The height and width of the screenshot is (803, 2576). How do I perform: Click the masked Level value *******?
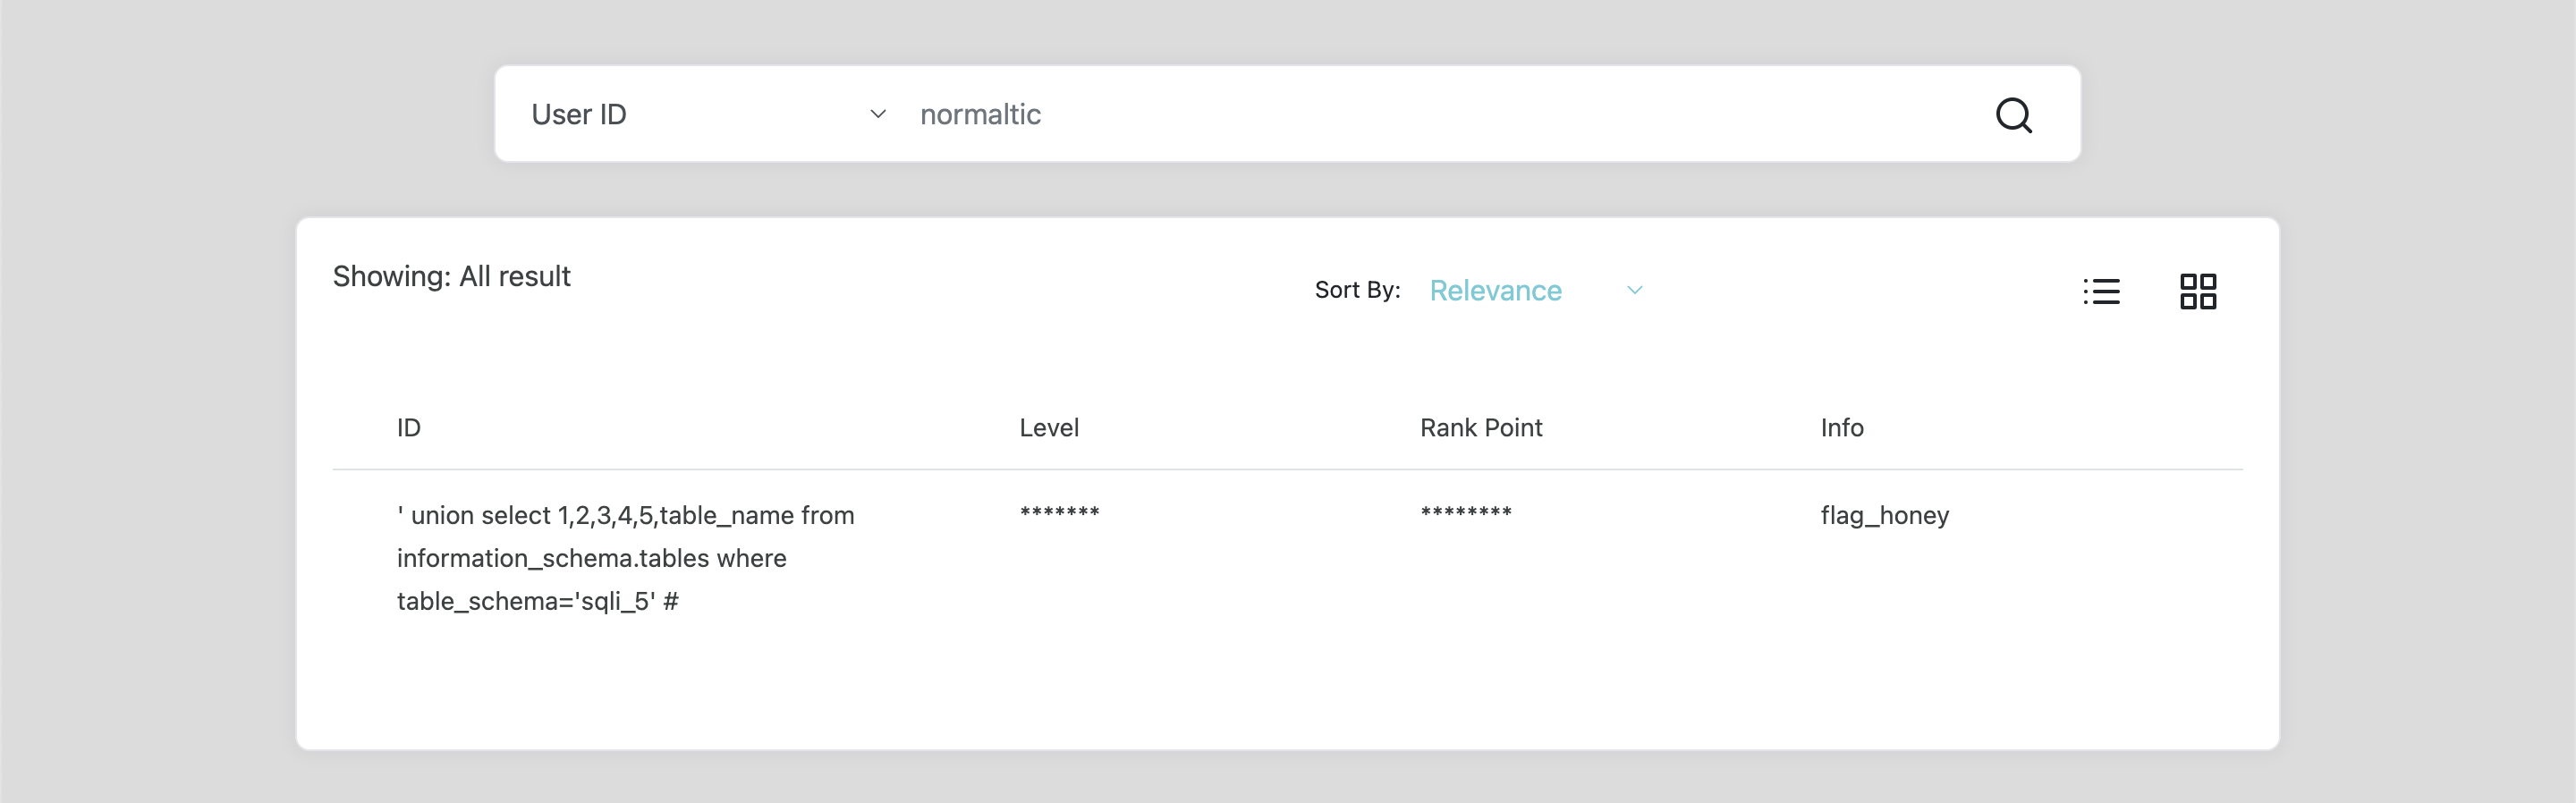tap(1059, 512)
